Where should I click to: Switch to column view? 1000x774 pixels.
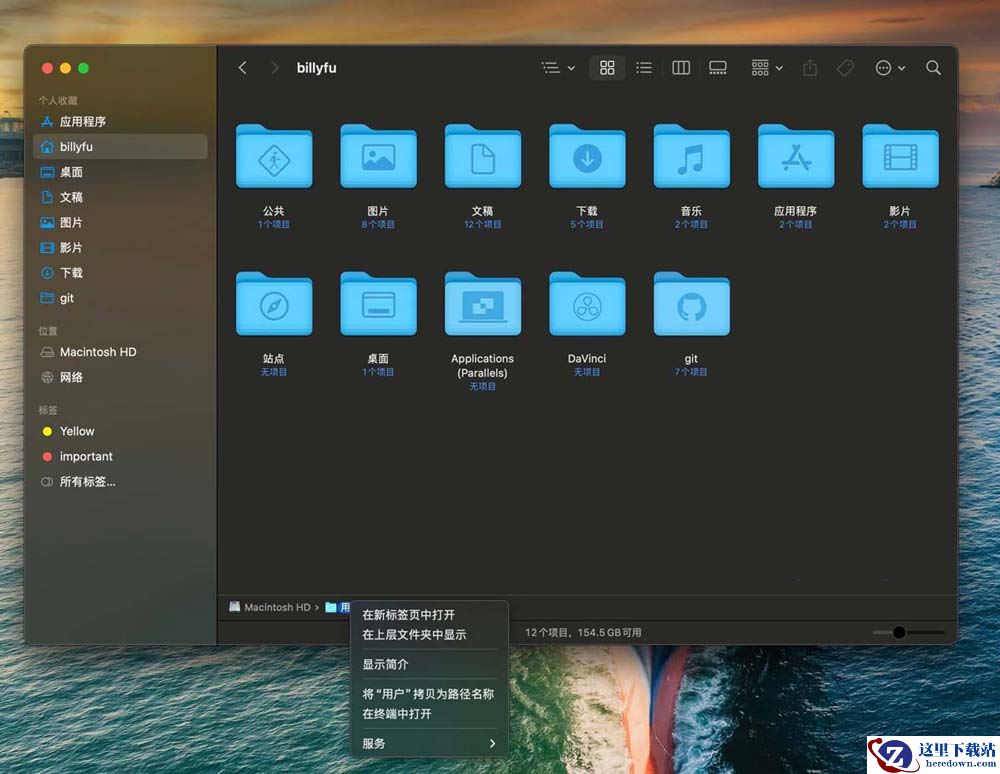click(681, 68)
